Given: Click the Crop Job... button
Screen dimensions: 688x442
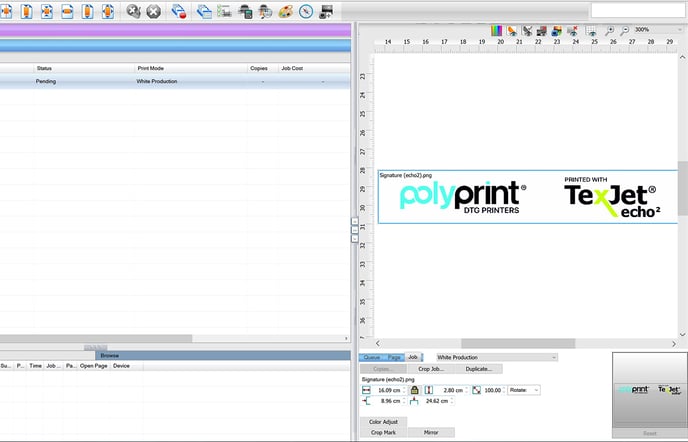Looking at the screenshot, I should pyautogui.click(x=431, y=369).
